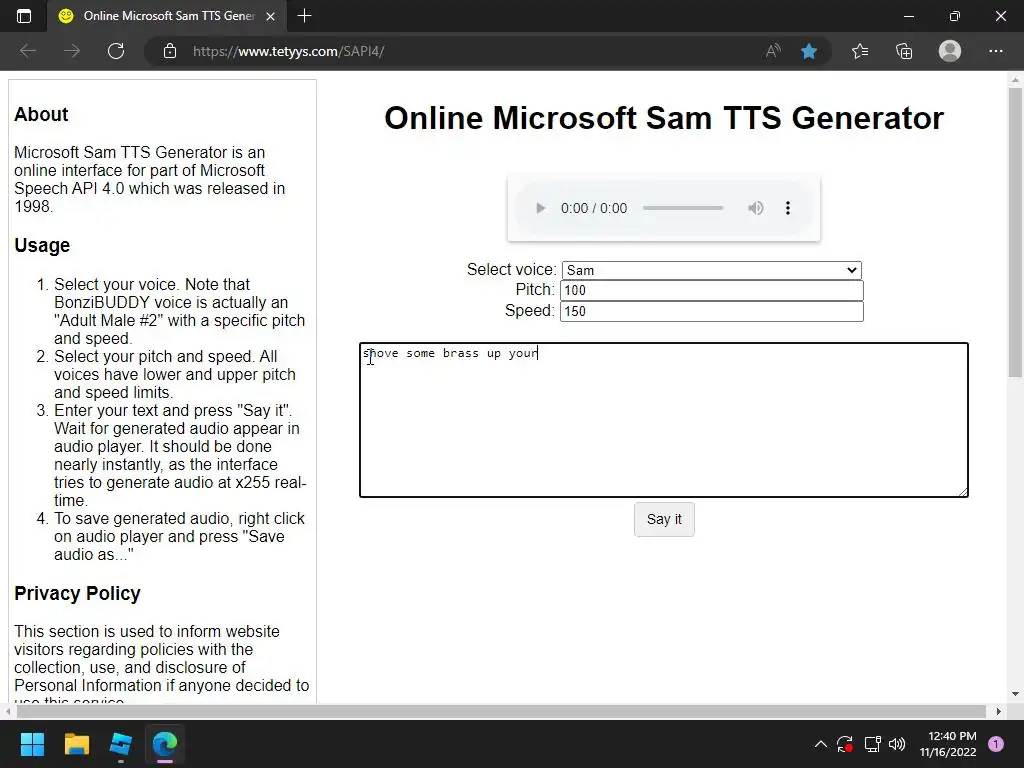
Task: Click the vertical page scrollbar
Action: 1015,232
